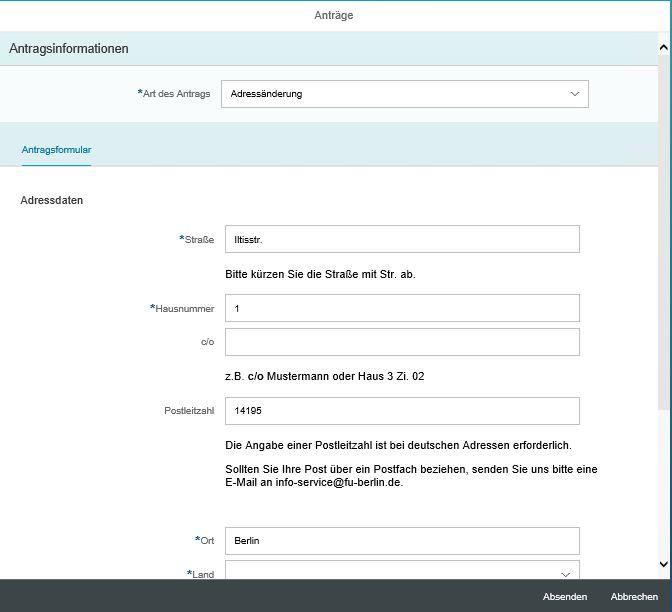Click the Absenden button
The image size is (672, 612).
point(564,596)
